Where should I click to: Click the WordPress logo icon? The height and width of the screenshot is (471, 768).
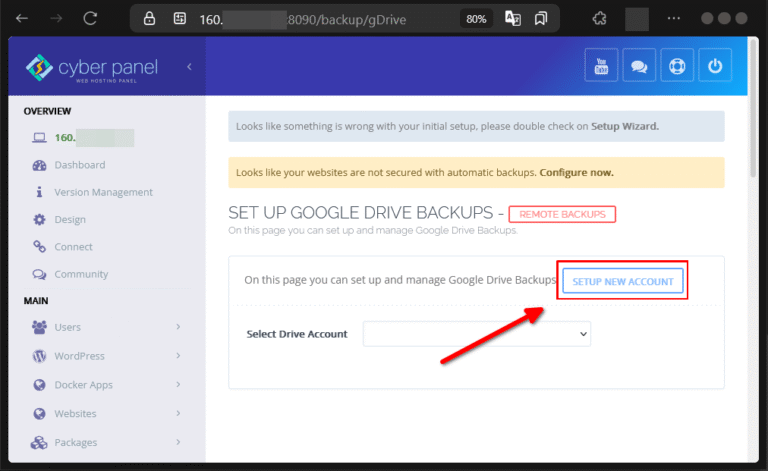[x=39, y=356]
